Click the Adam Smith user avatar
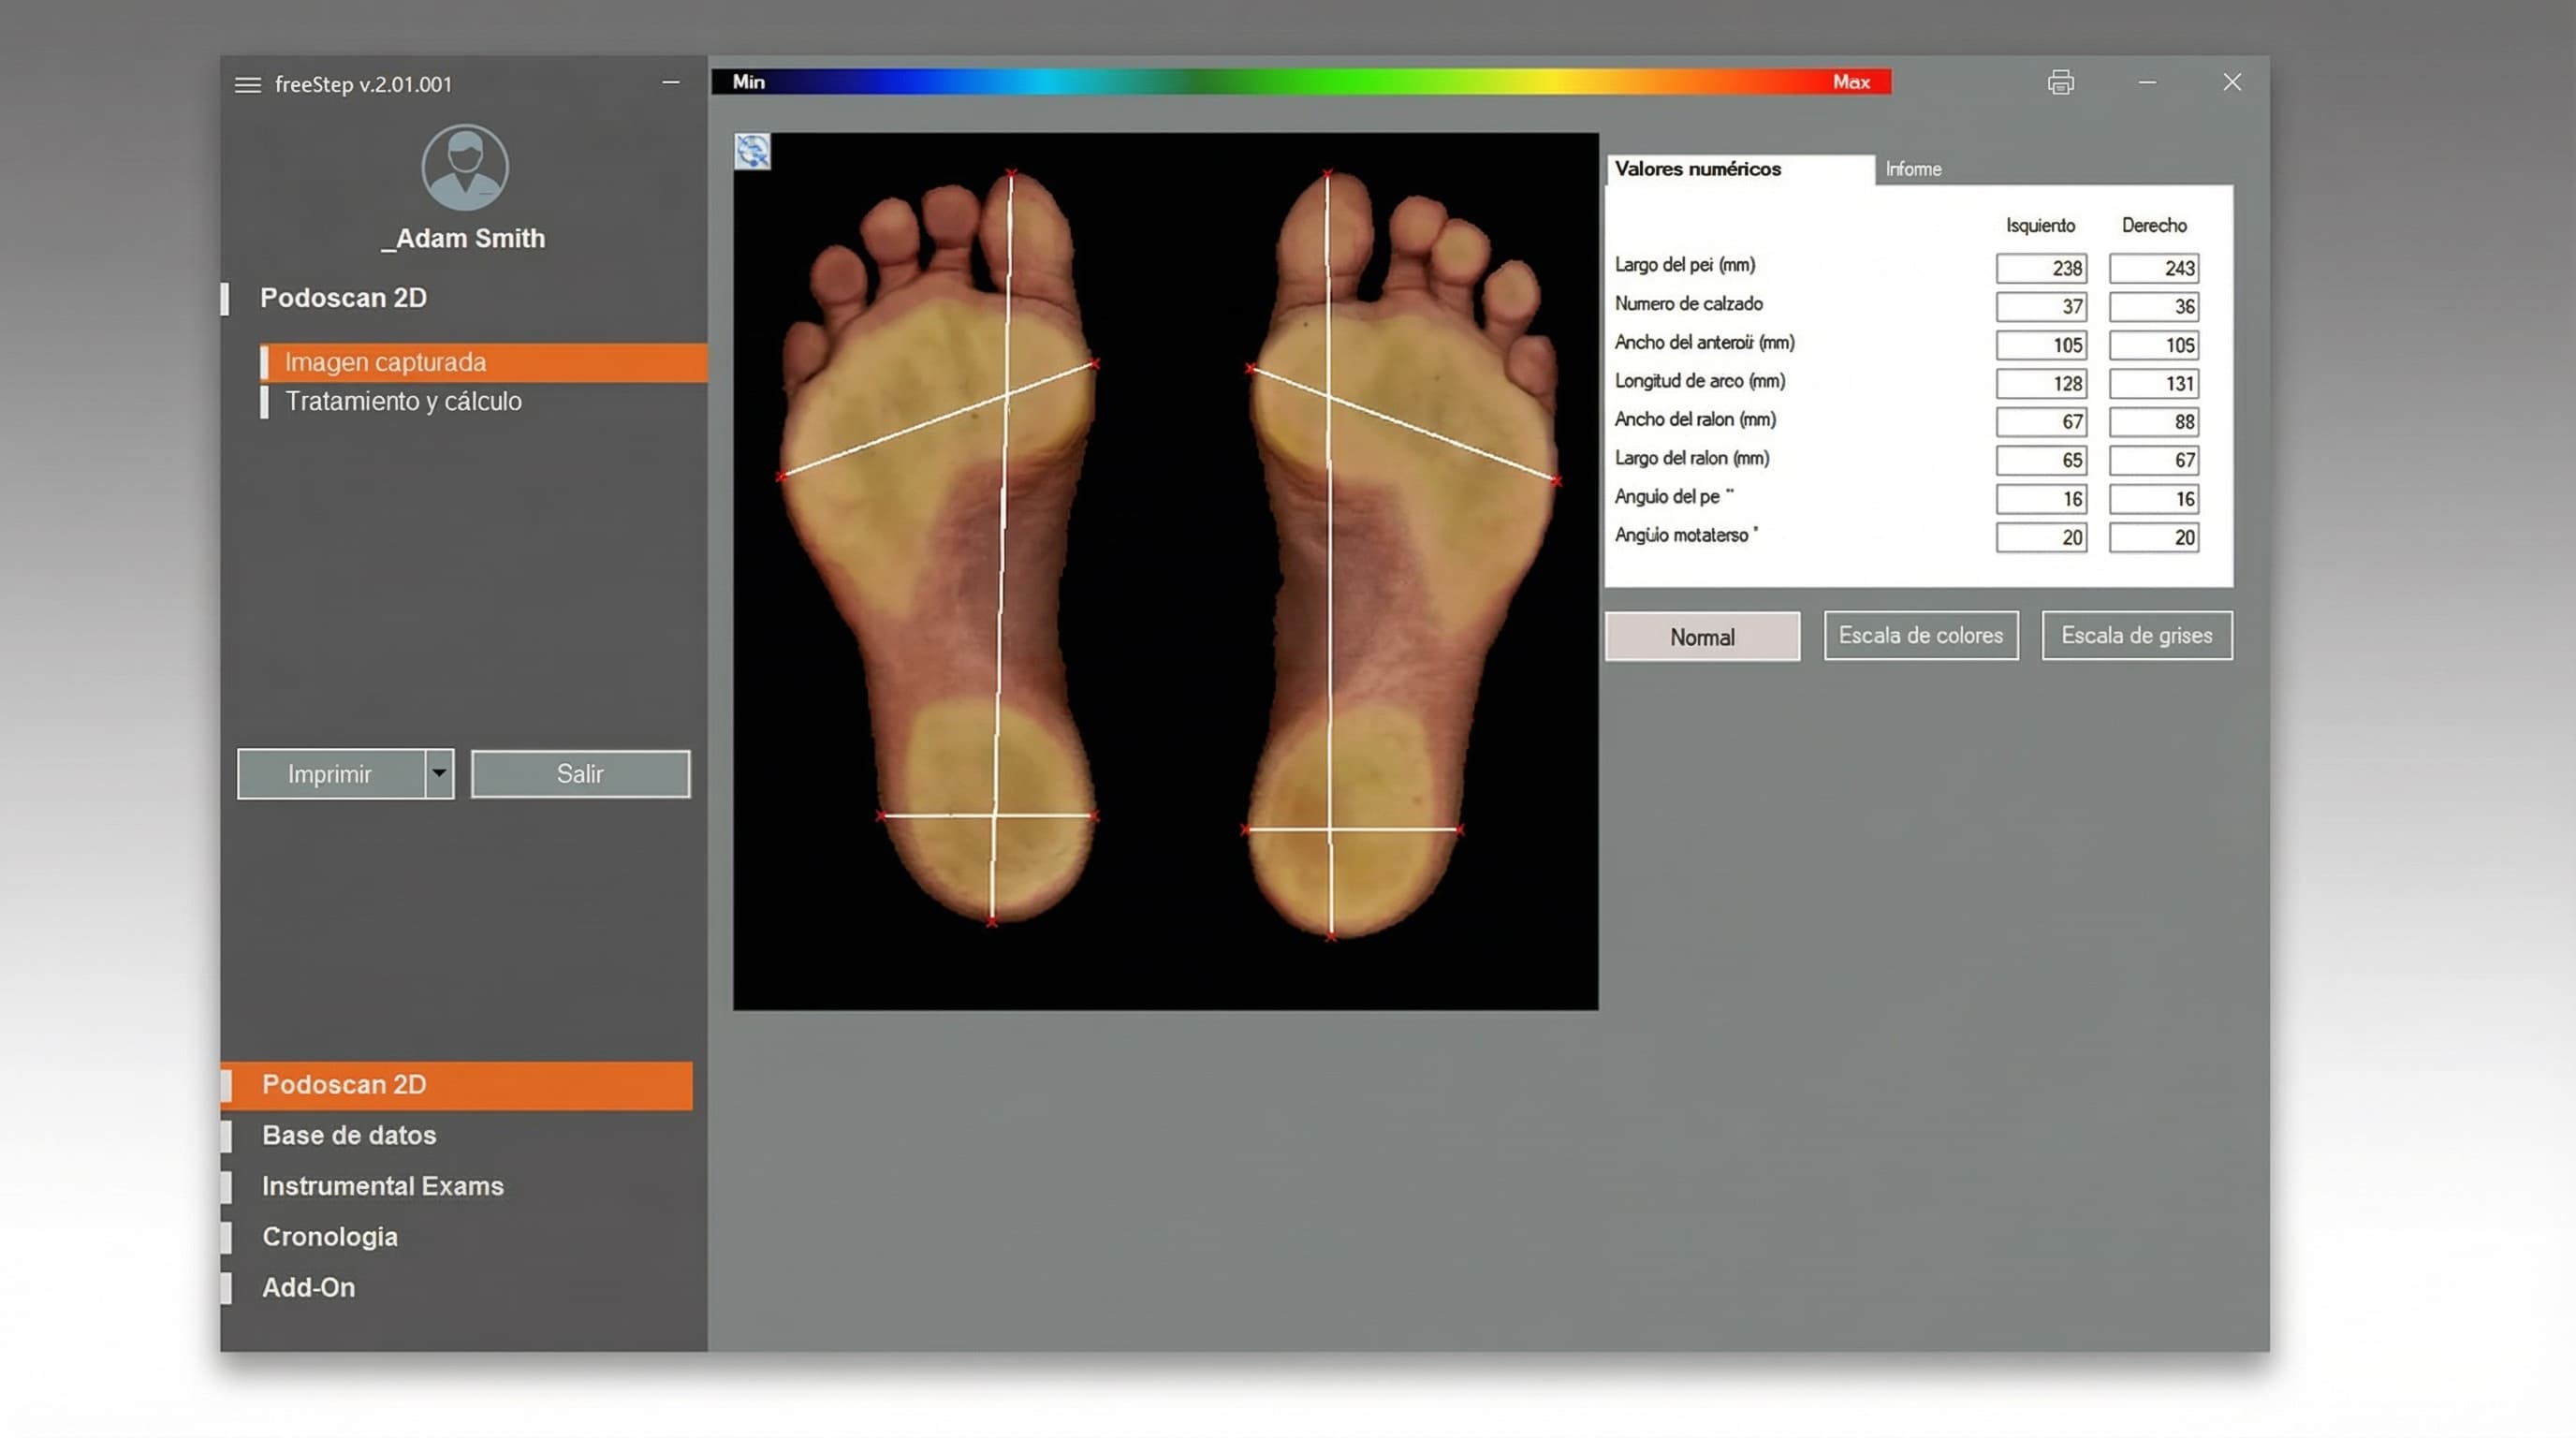 pos(464,167)
